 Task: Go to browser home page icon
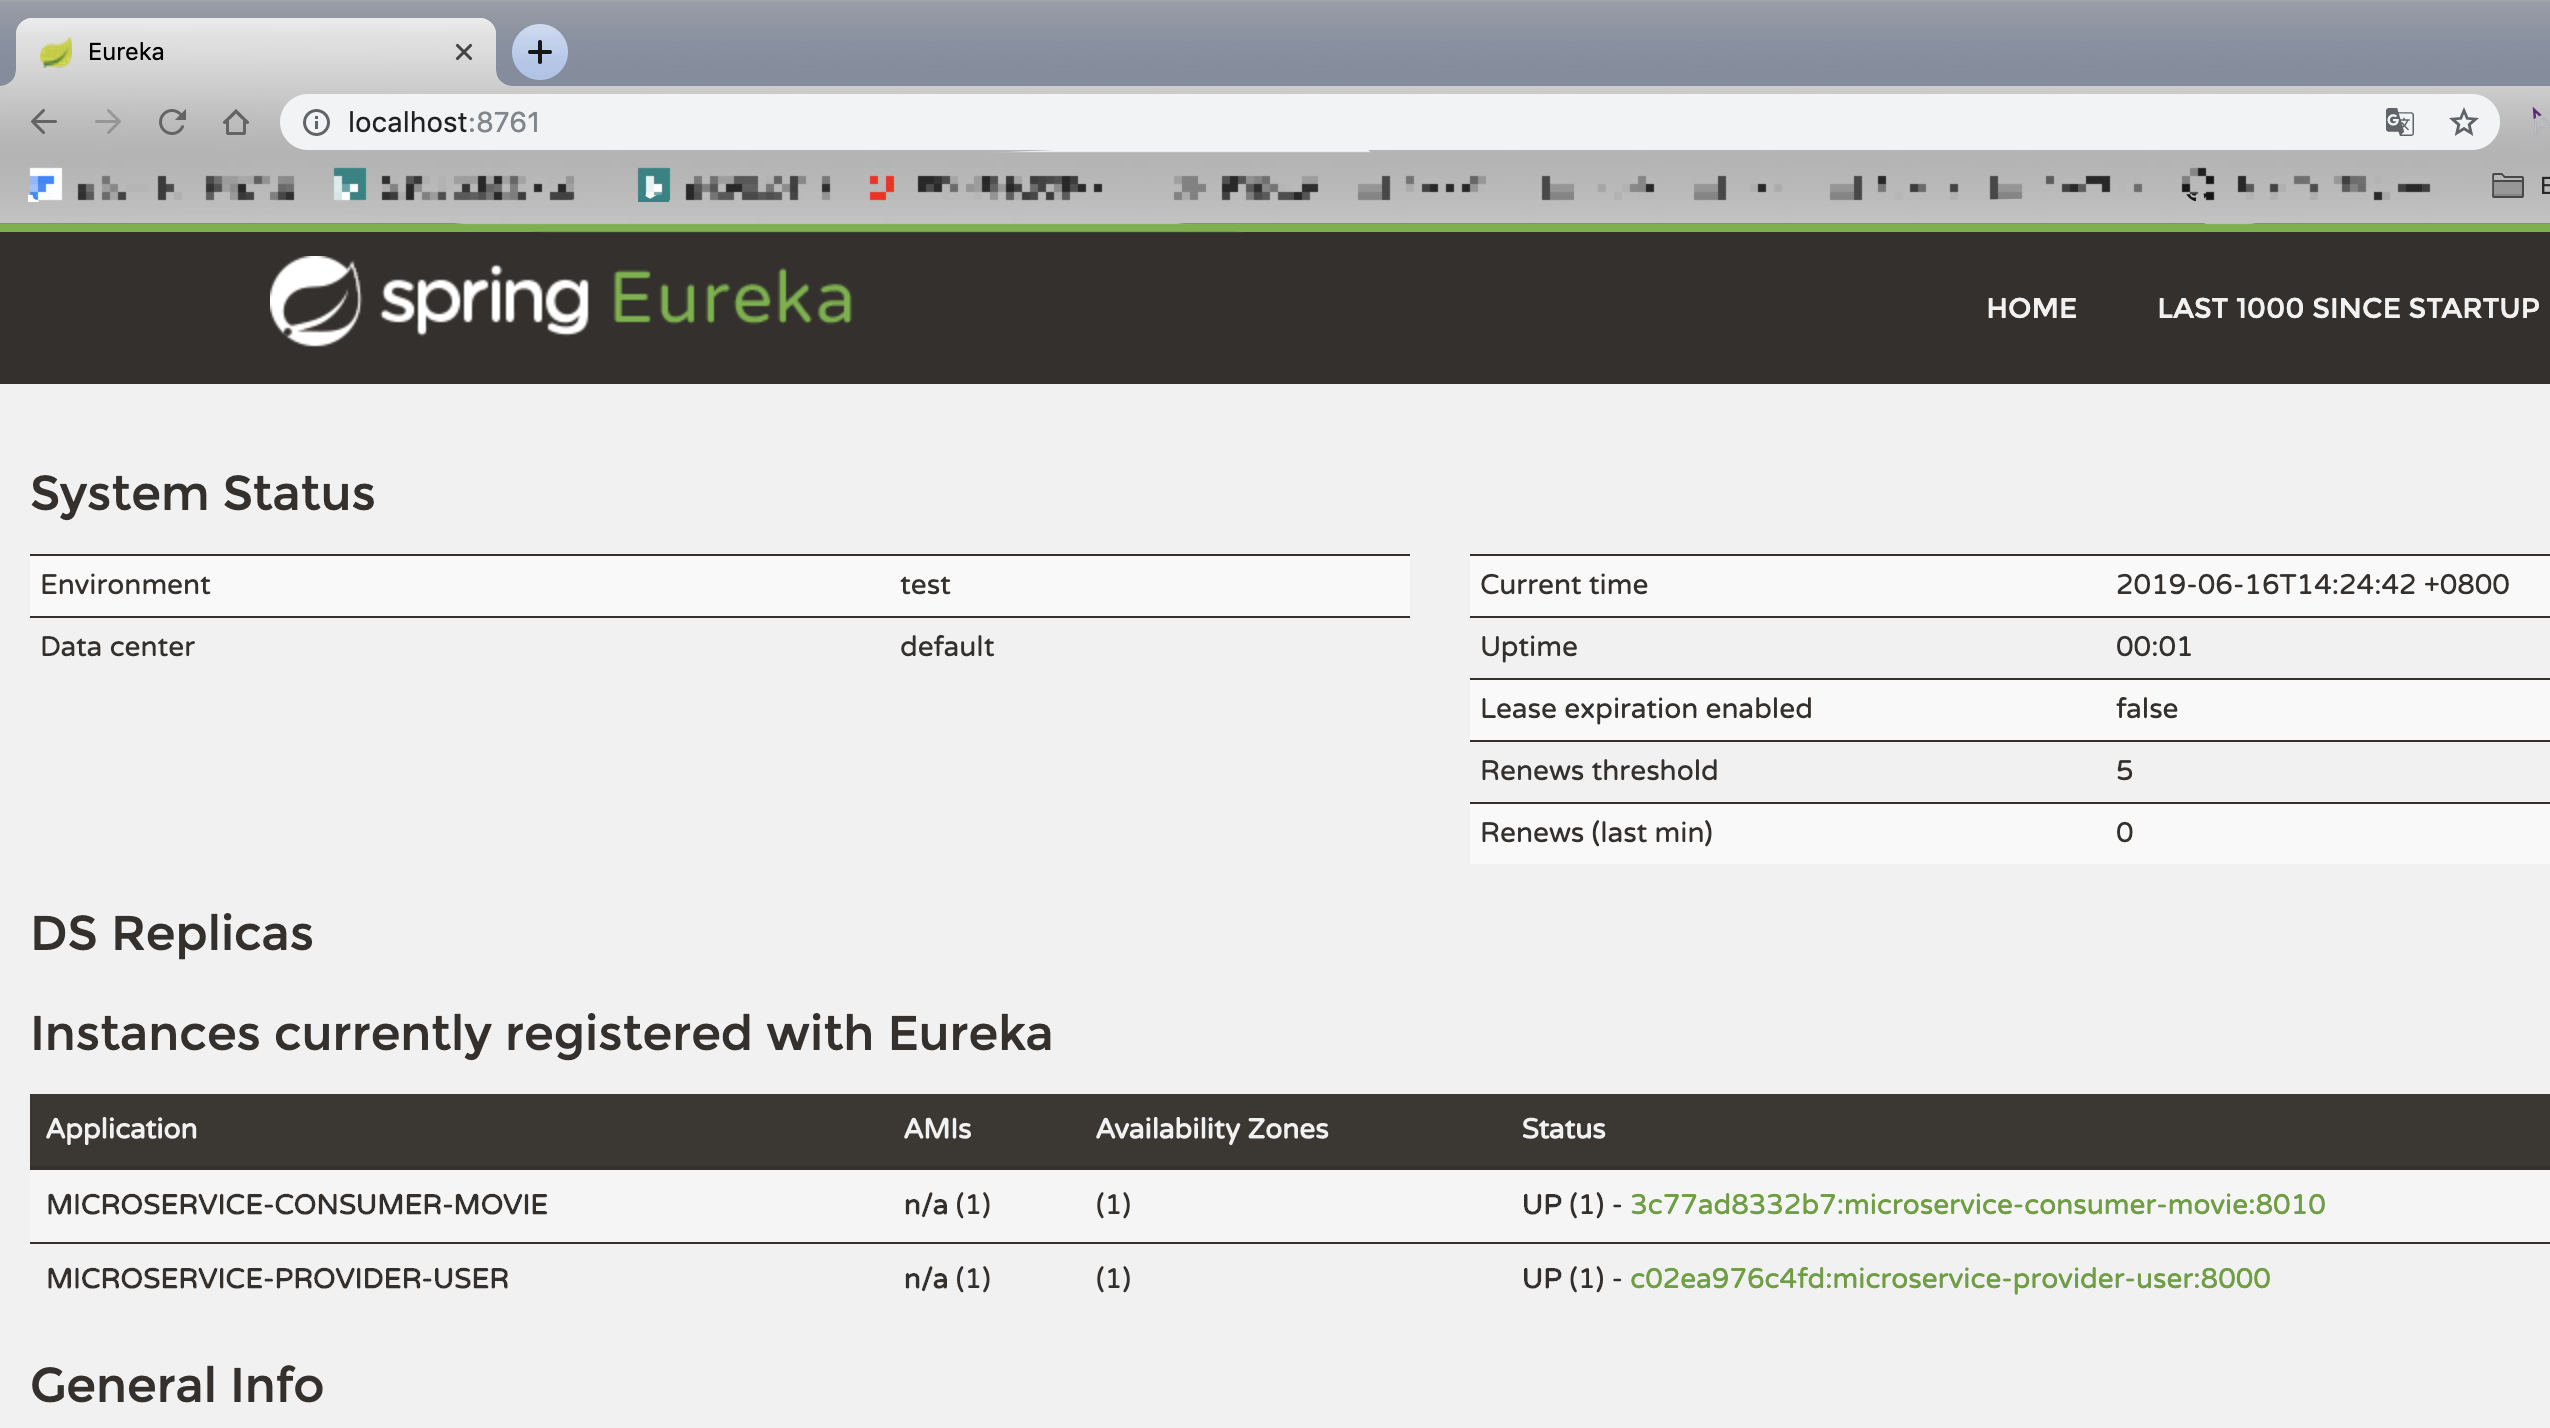tap(236, 122)
